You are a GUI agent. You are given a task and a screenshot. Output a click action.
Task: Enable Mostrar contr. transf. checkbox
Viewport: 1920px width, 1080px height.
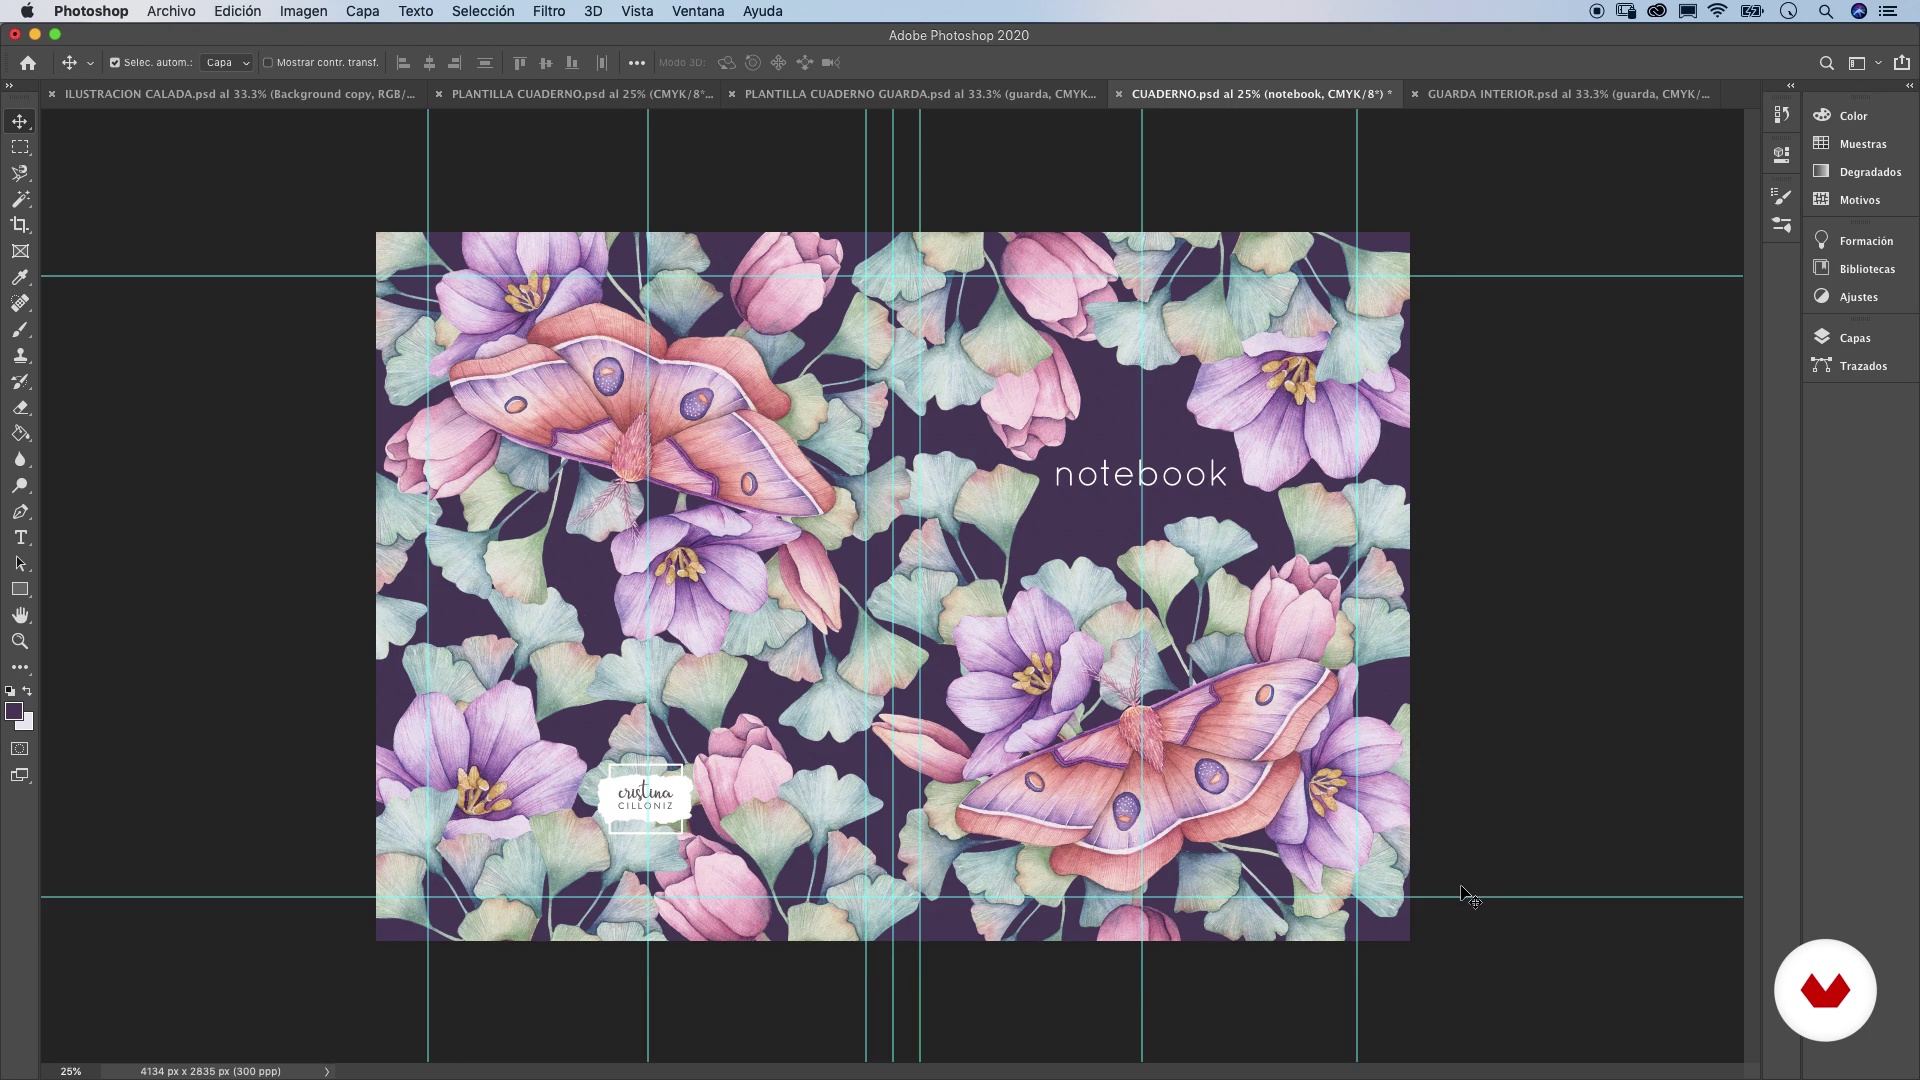pyautogui.click(x=267, y=62)
